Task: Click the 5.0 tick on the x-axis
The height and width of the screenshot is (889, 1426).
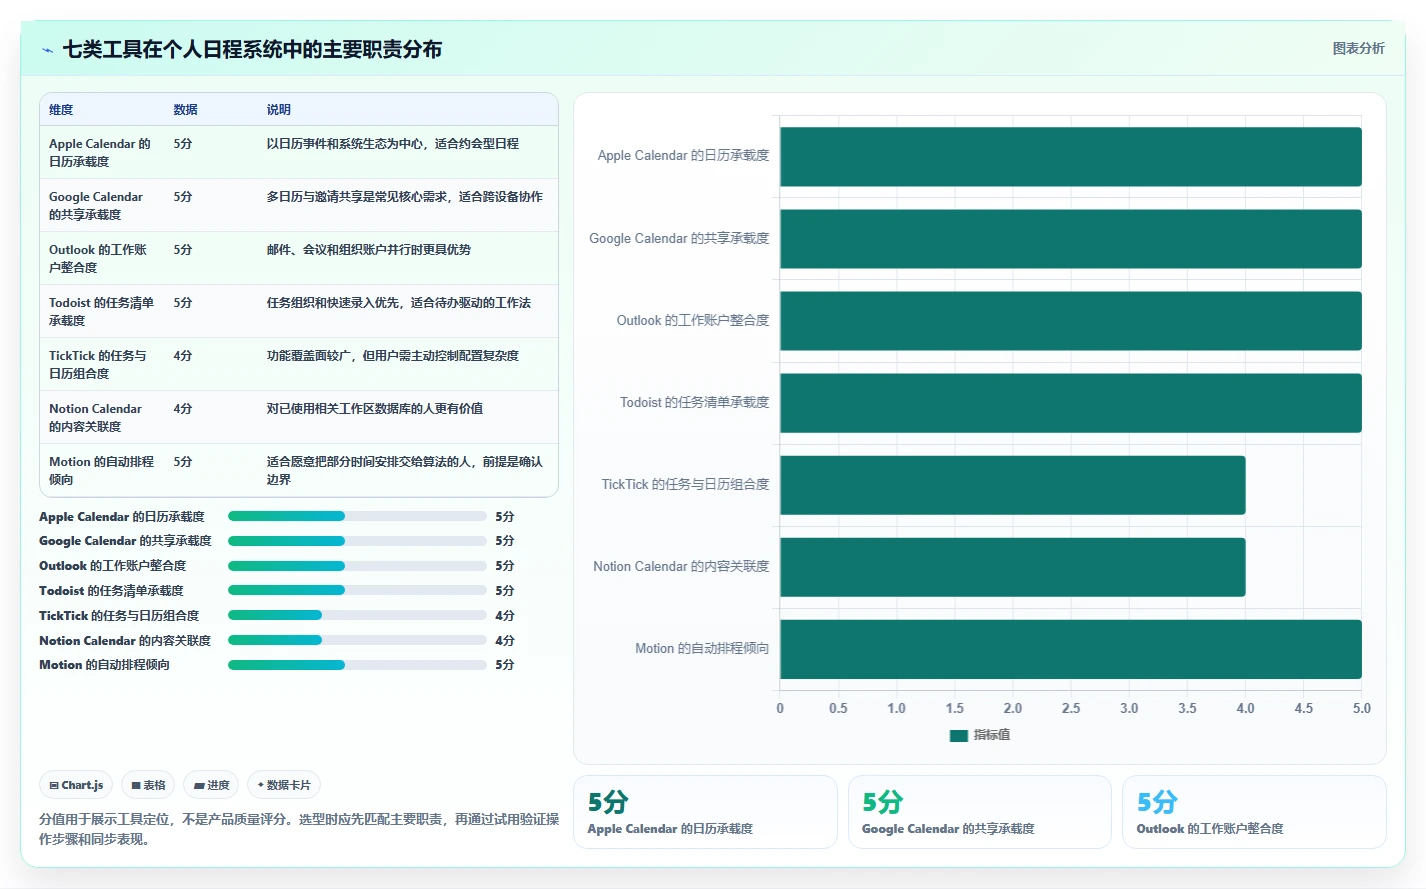Action: click(x=1361, y=708)
